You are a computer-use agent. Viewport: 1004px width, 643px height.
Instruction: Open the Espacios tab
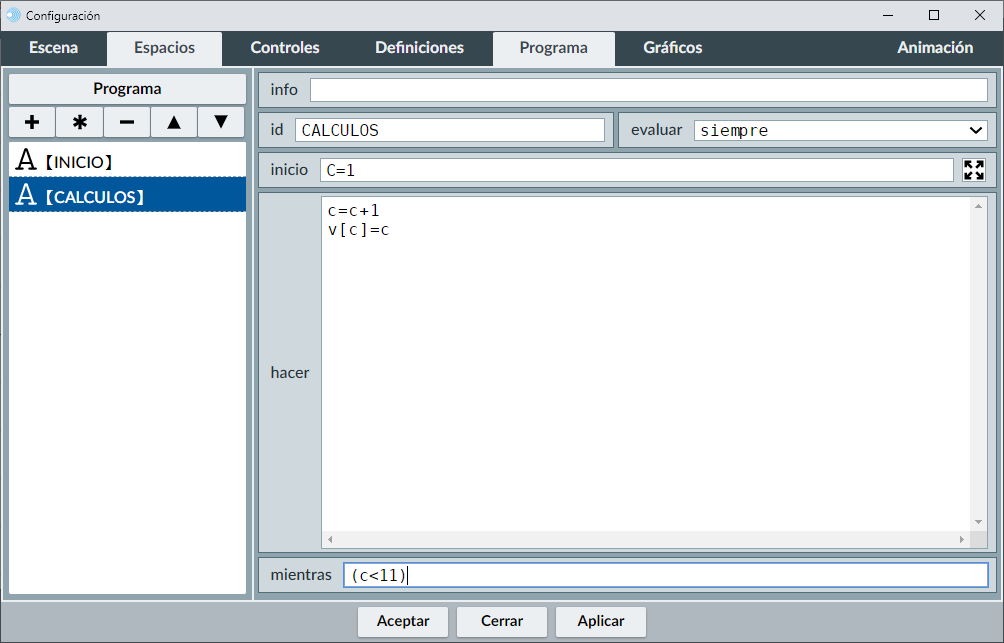(164, 48)
